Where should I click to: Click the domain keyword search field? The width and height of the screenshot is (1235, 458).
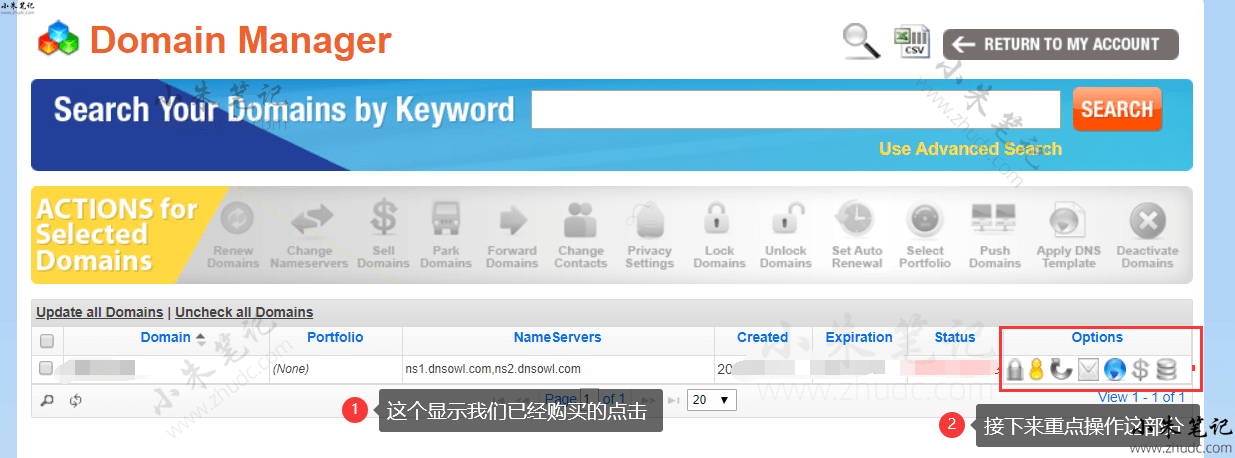coord(795,110)
